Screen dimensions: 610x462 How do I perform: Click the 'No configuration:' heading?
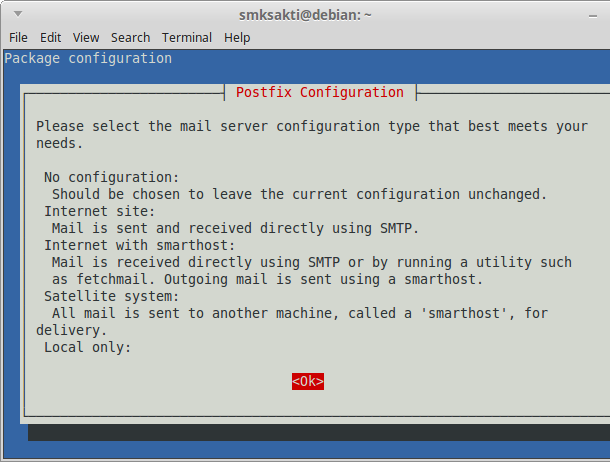[x=112, y=177]
